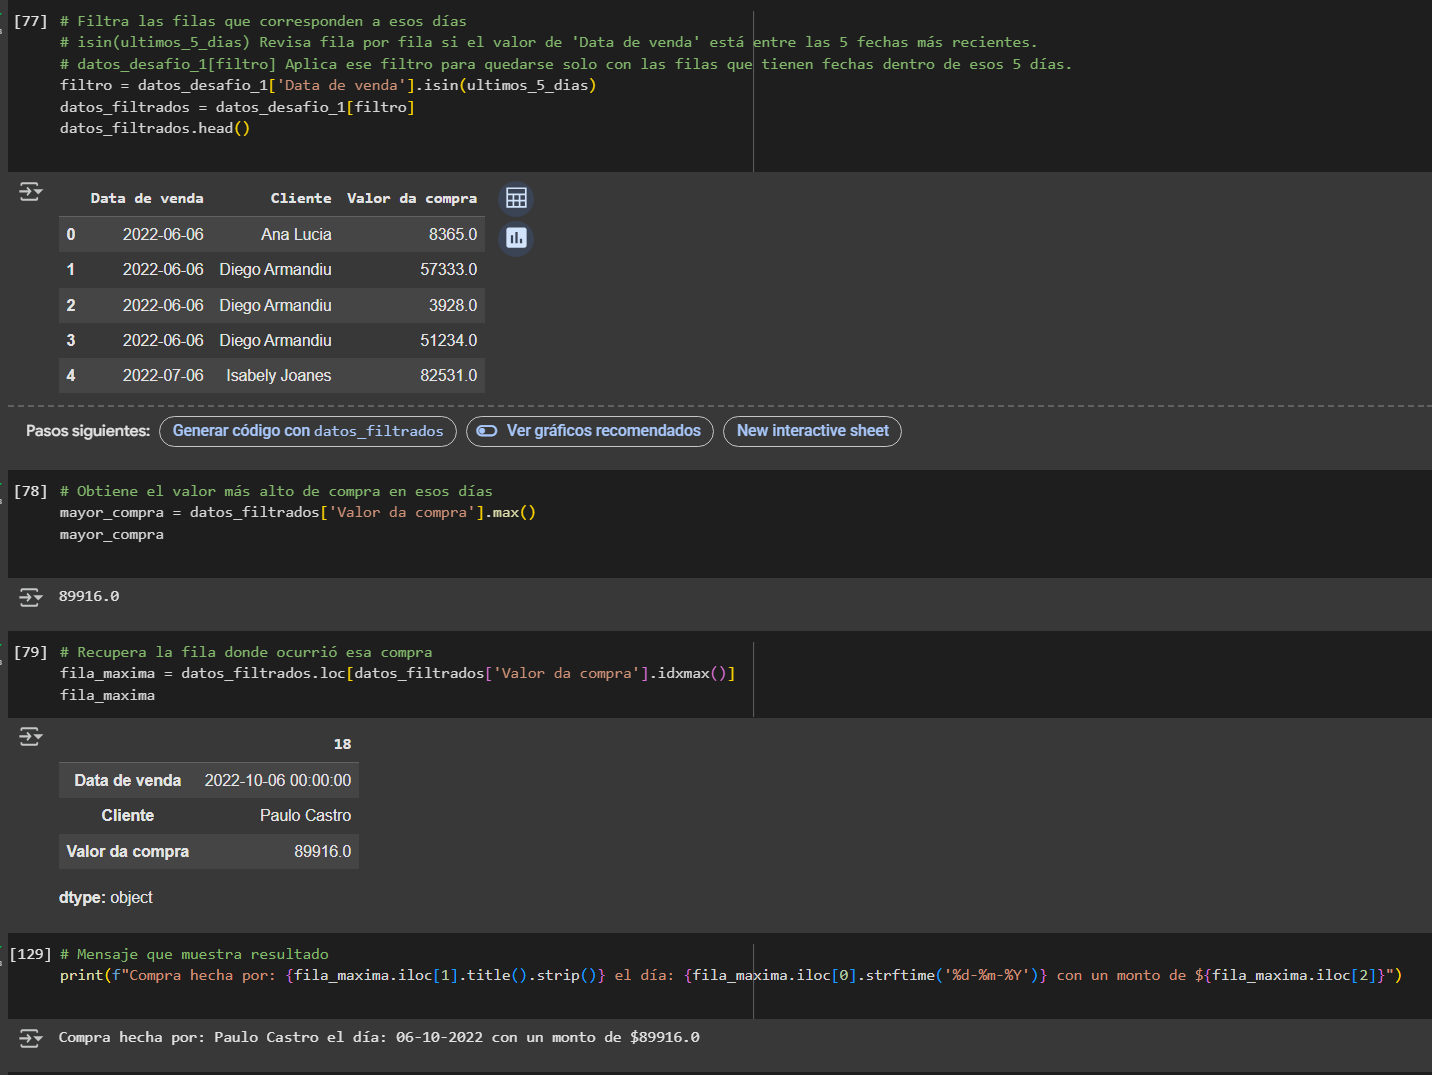
Task: Click the value 8365.0 in row 0
Action: click(453, 234)
